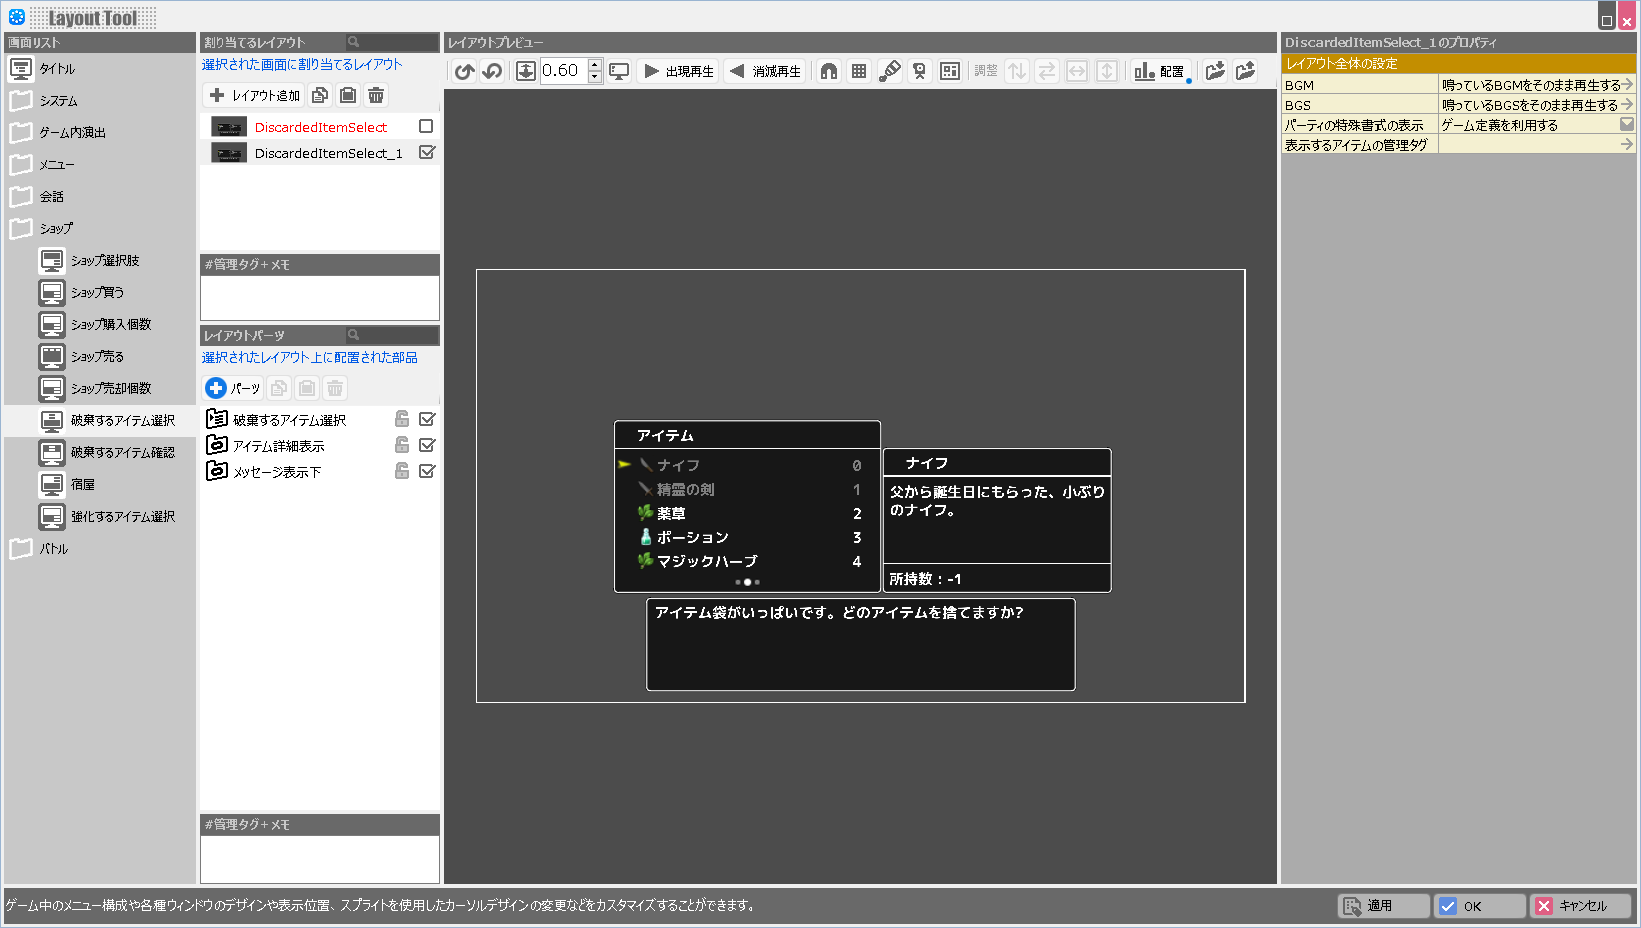Enable the DiscardedItemSelect layout checkbox
Viewport: 1641px width, 928px height.
click(426, 127)
